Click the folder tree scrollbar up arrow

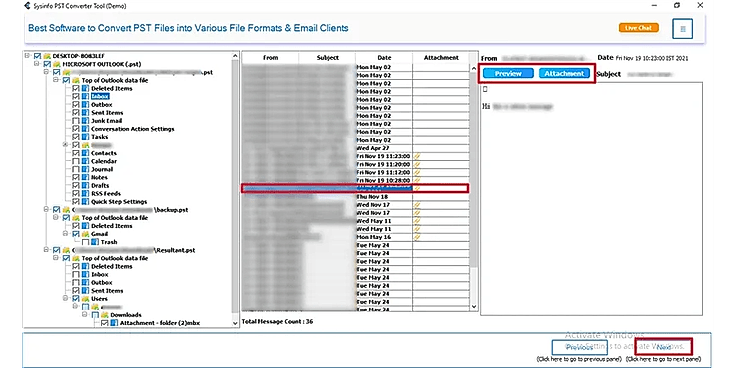pyautogui.click(x=235, y=56)
